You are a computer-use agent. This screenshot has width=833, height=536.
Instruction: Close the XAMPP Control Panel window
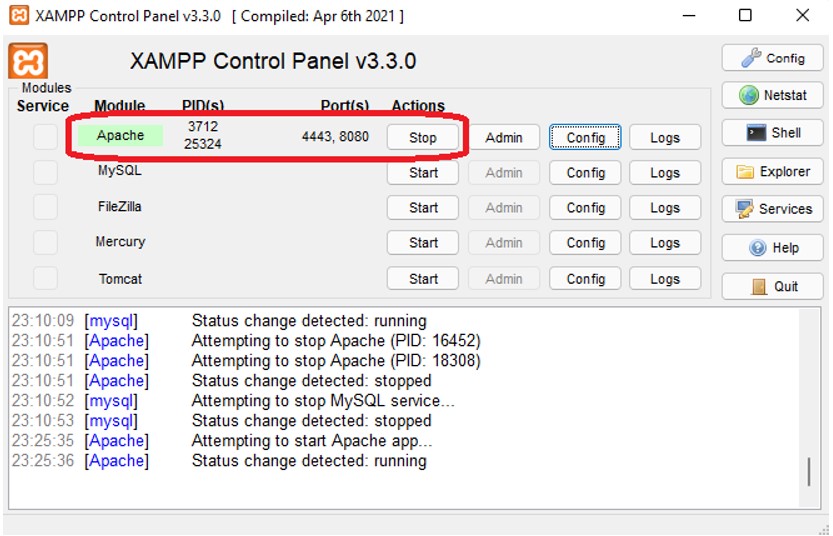pyautogui.click(x=803, y=15)
